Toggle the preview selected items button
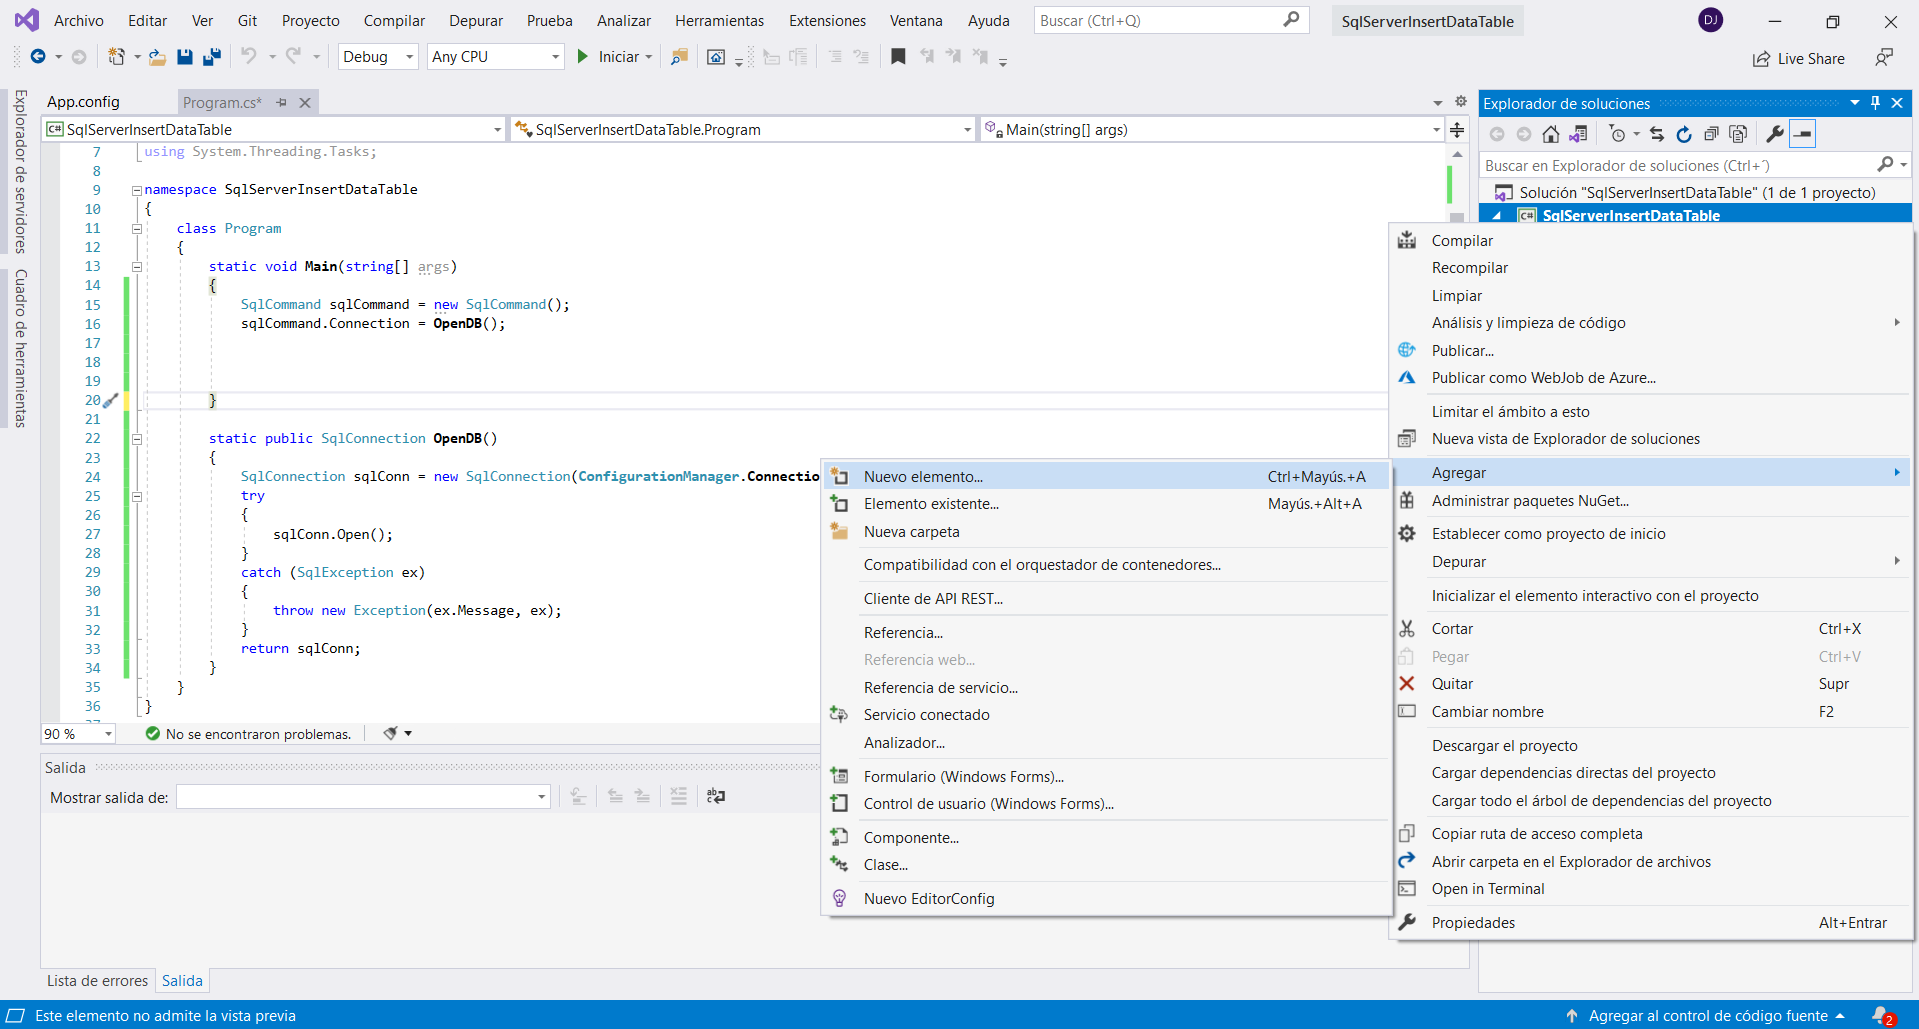Viewport: 1919px width, 1029px height. click(1802, 134)
